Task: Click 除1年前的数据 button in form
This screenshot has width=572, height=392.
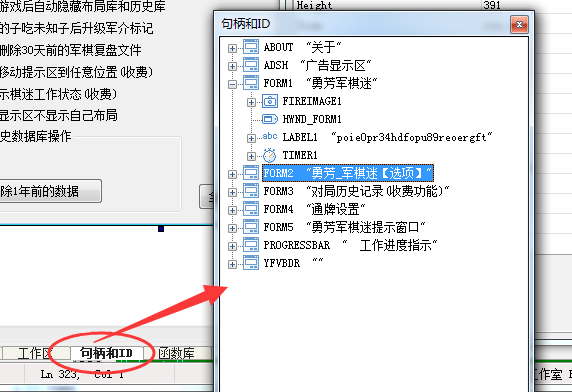Action: (50, 191)
